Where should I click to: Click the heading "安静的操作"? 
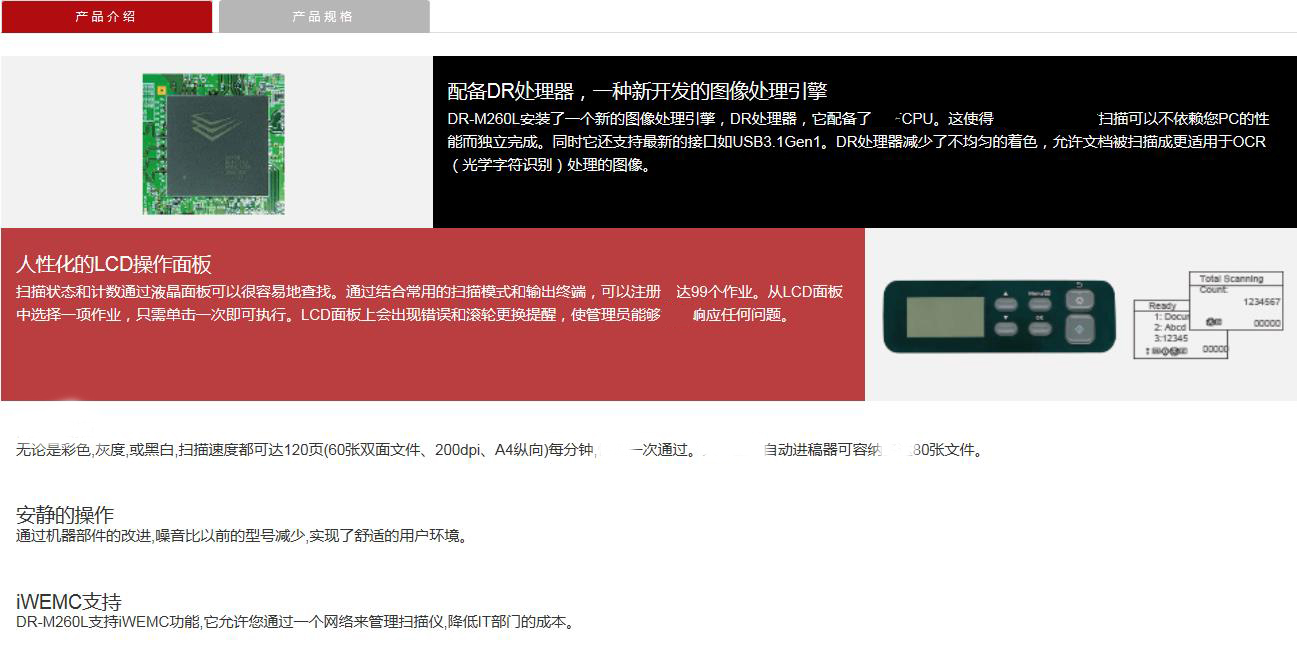(65, 516)
